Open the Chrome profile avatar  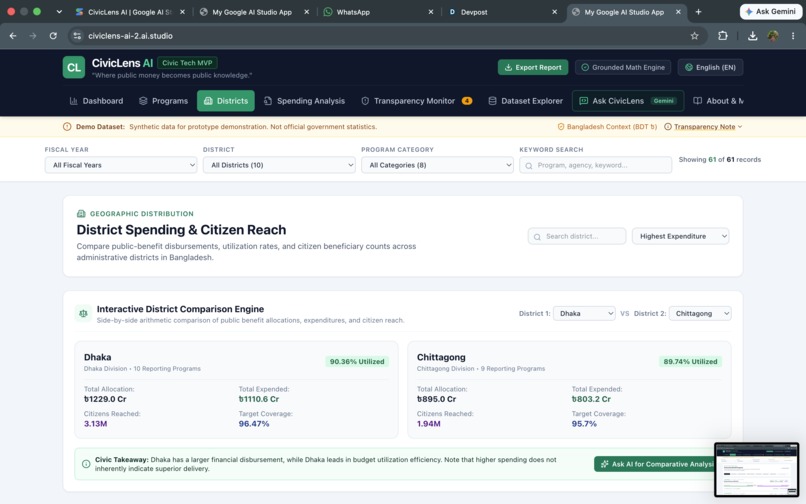point(773,35)
